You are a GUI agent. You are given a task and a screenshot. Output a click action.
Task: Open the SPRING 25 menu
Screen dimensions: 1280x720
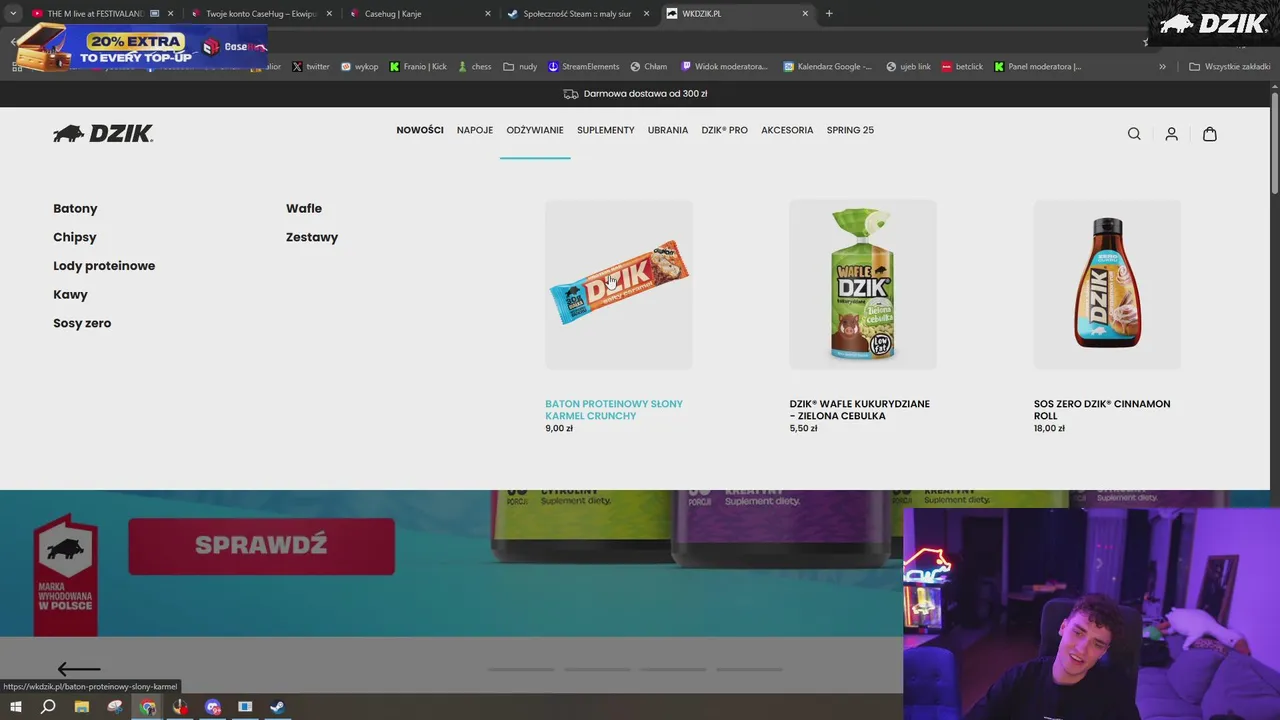(850, 130)
